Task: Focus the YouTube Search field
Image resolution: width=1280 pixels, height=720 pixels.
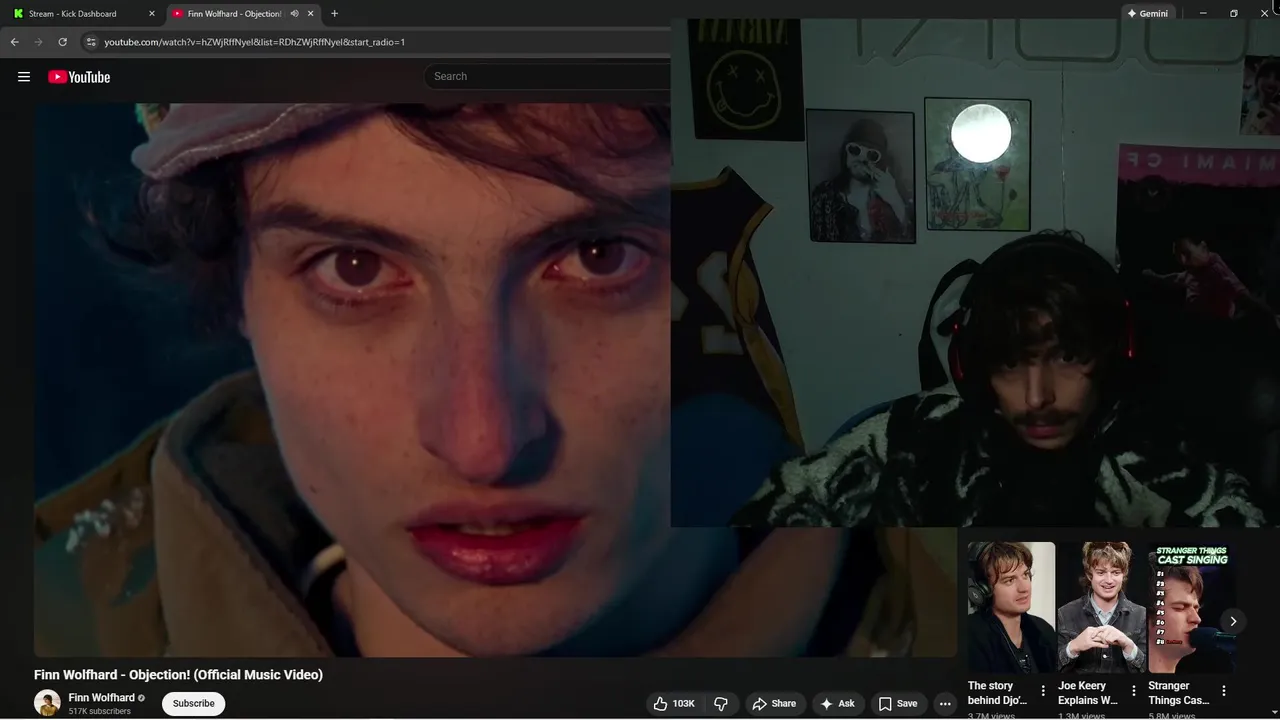Action: (x=548, y=76)
